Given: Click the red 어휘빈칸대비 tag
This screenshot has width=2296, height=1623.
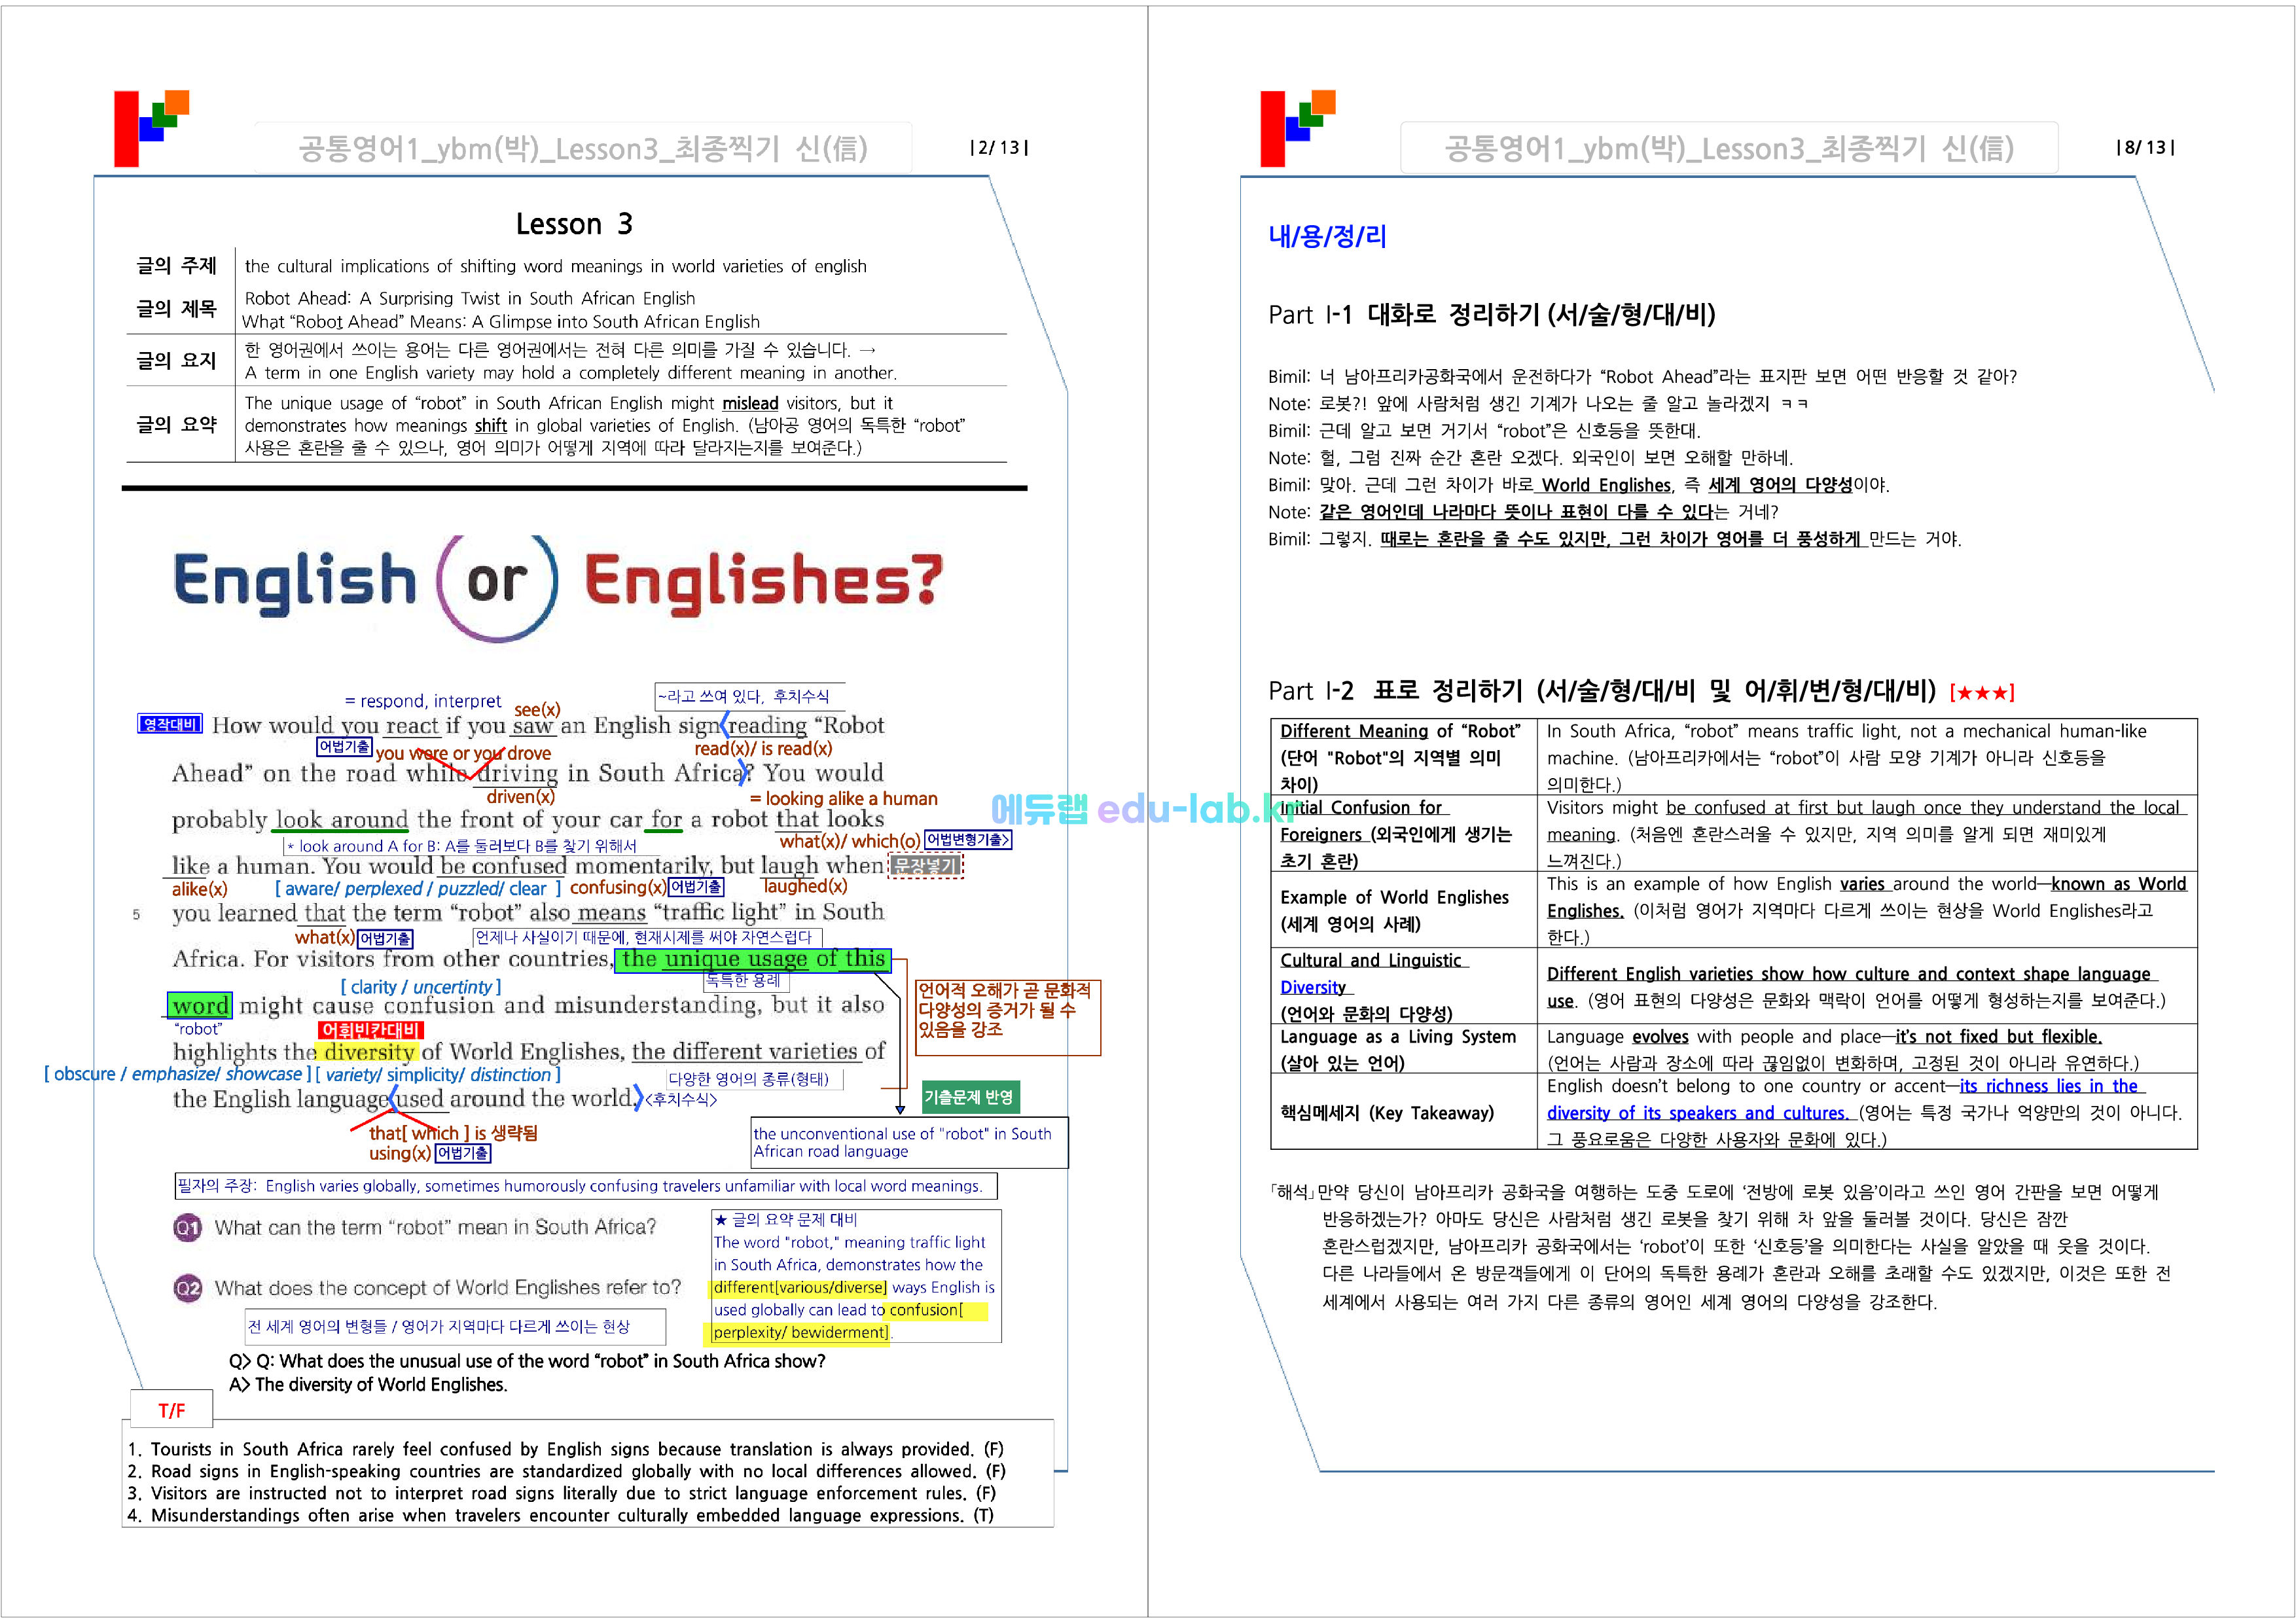Looking at the screenshot, I should 370,1030.
